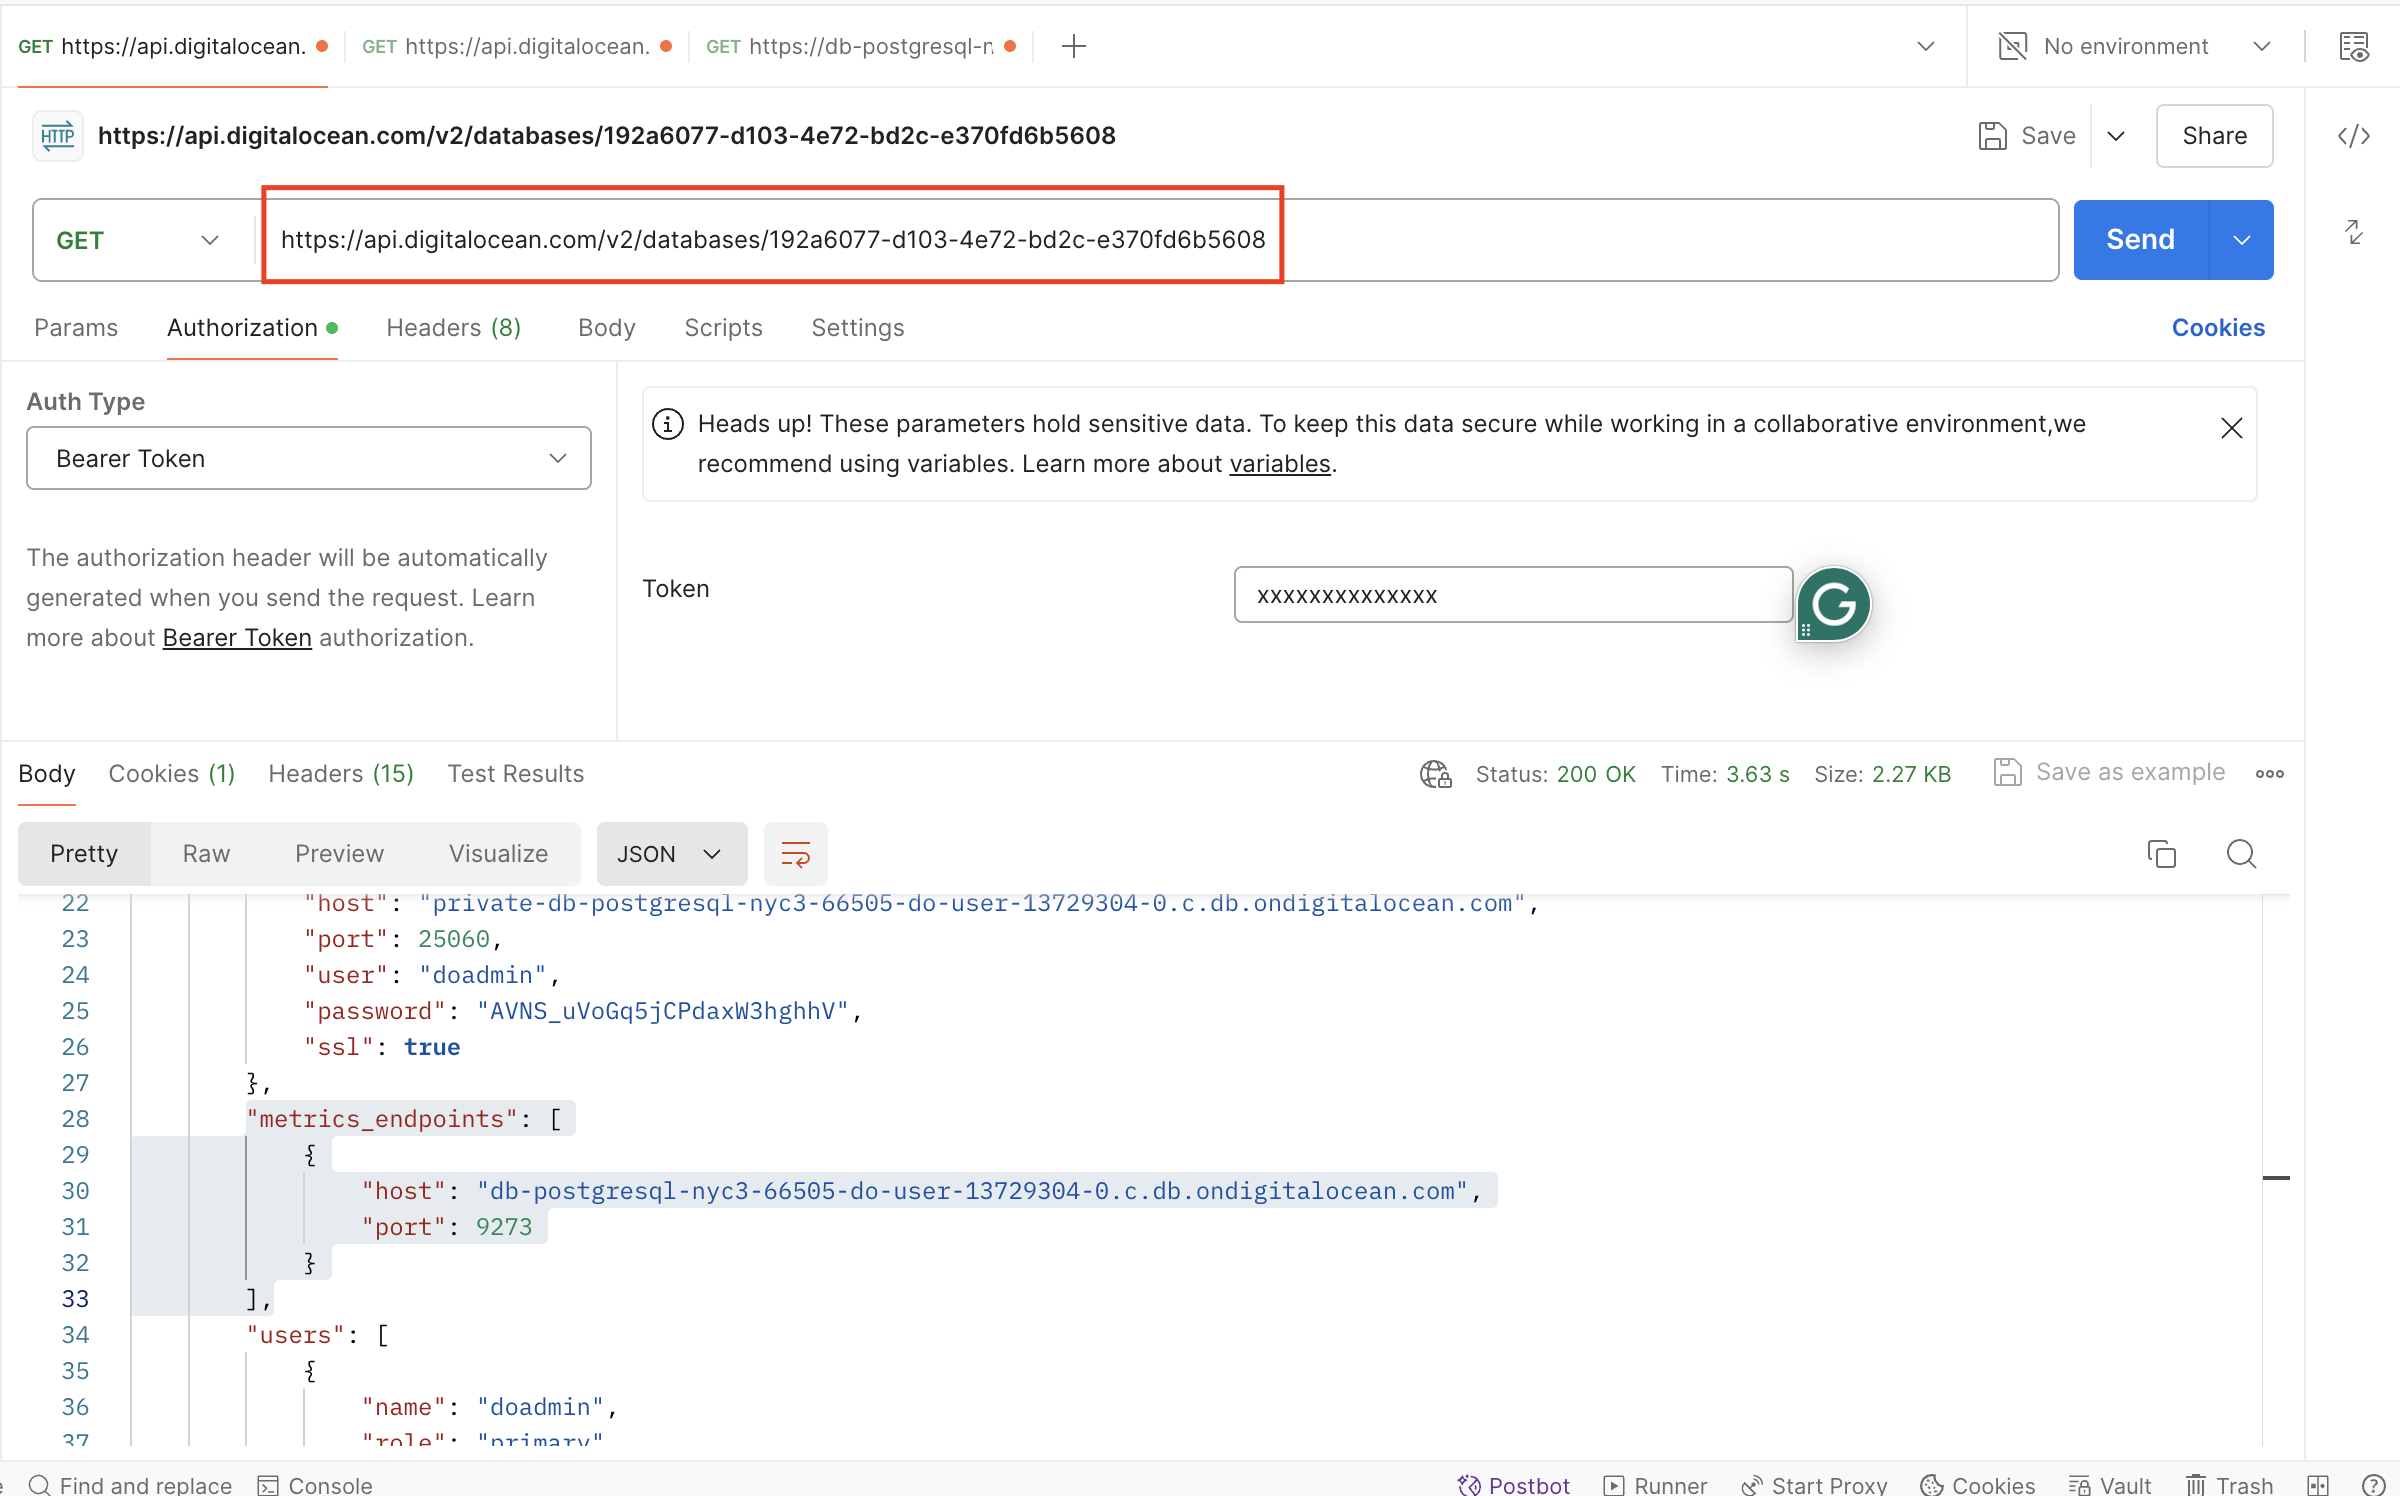
Task: Click the search response magnifier icon
Action: click(x=2241, y=854)
